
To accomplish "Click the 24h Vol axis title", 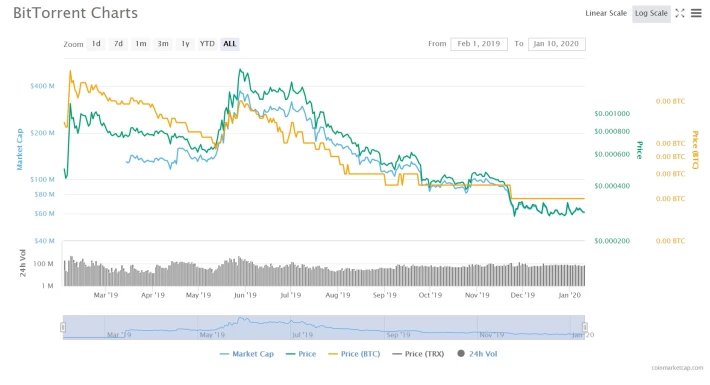I will pos(23,263).
